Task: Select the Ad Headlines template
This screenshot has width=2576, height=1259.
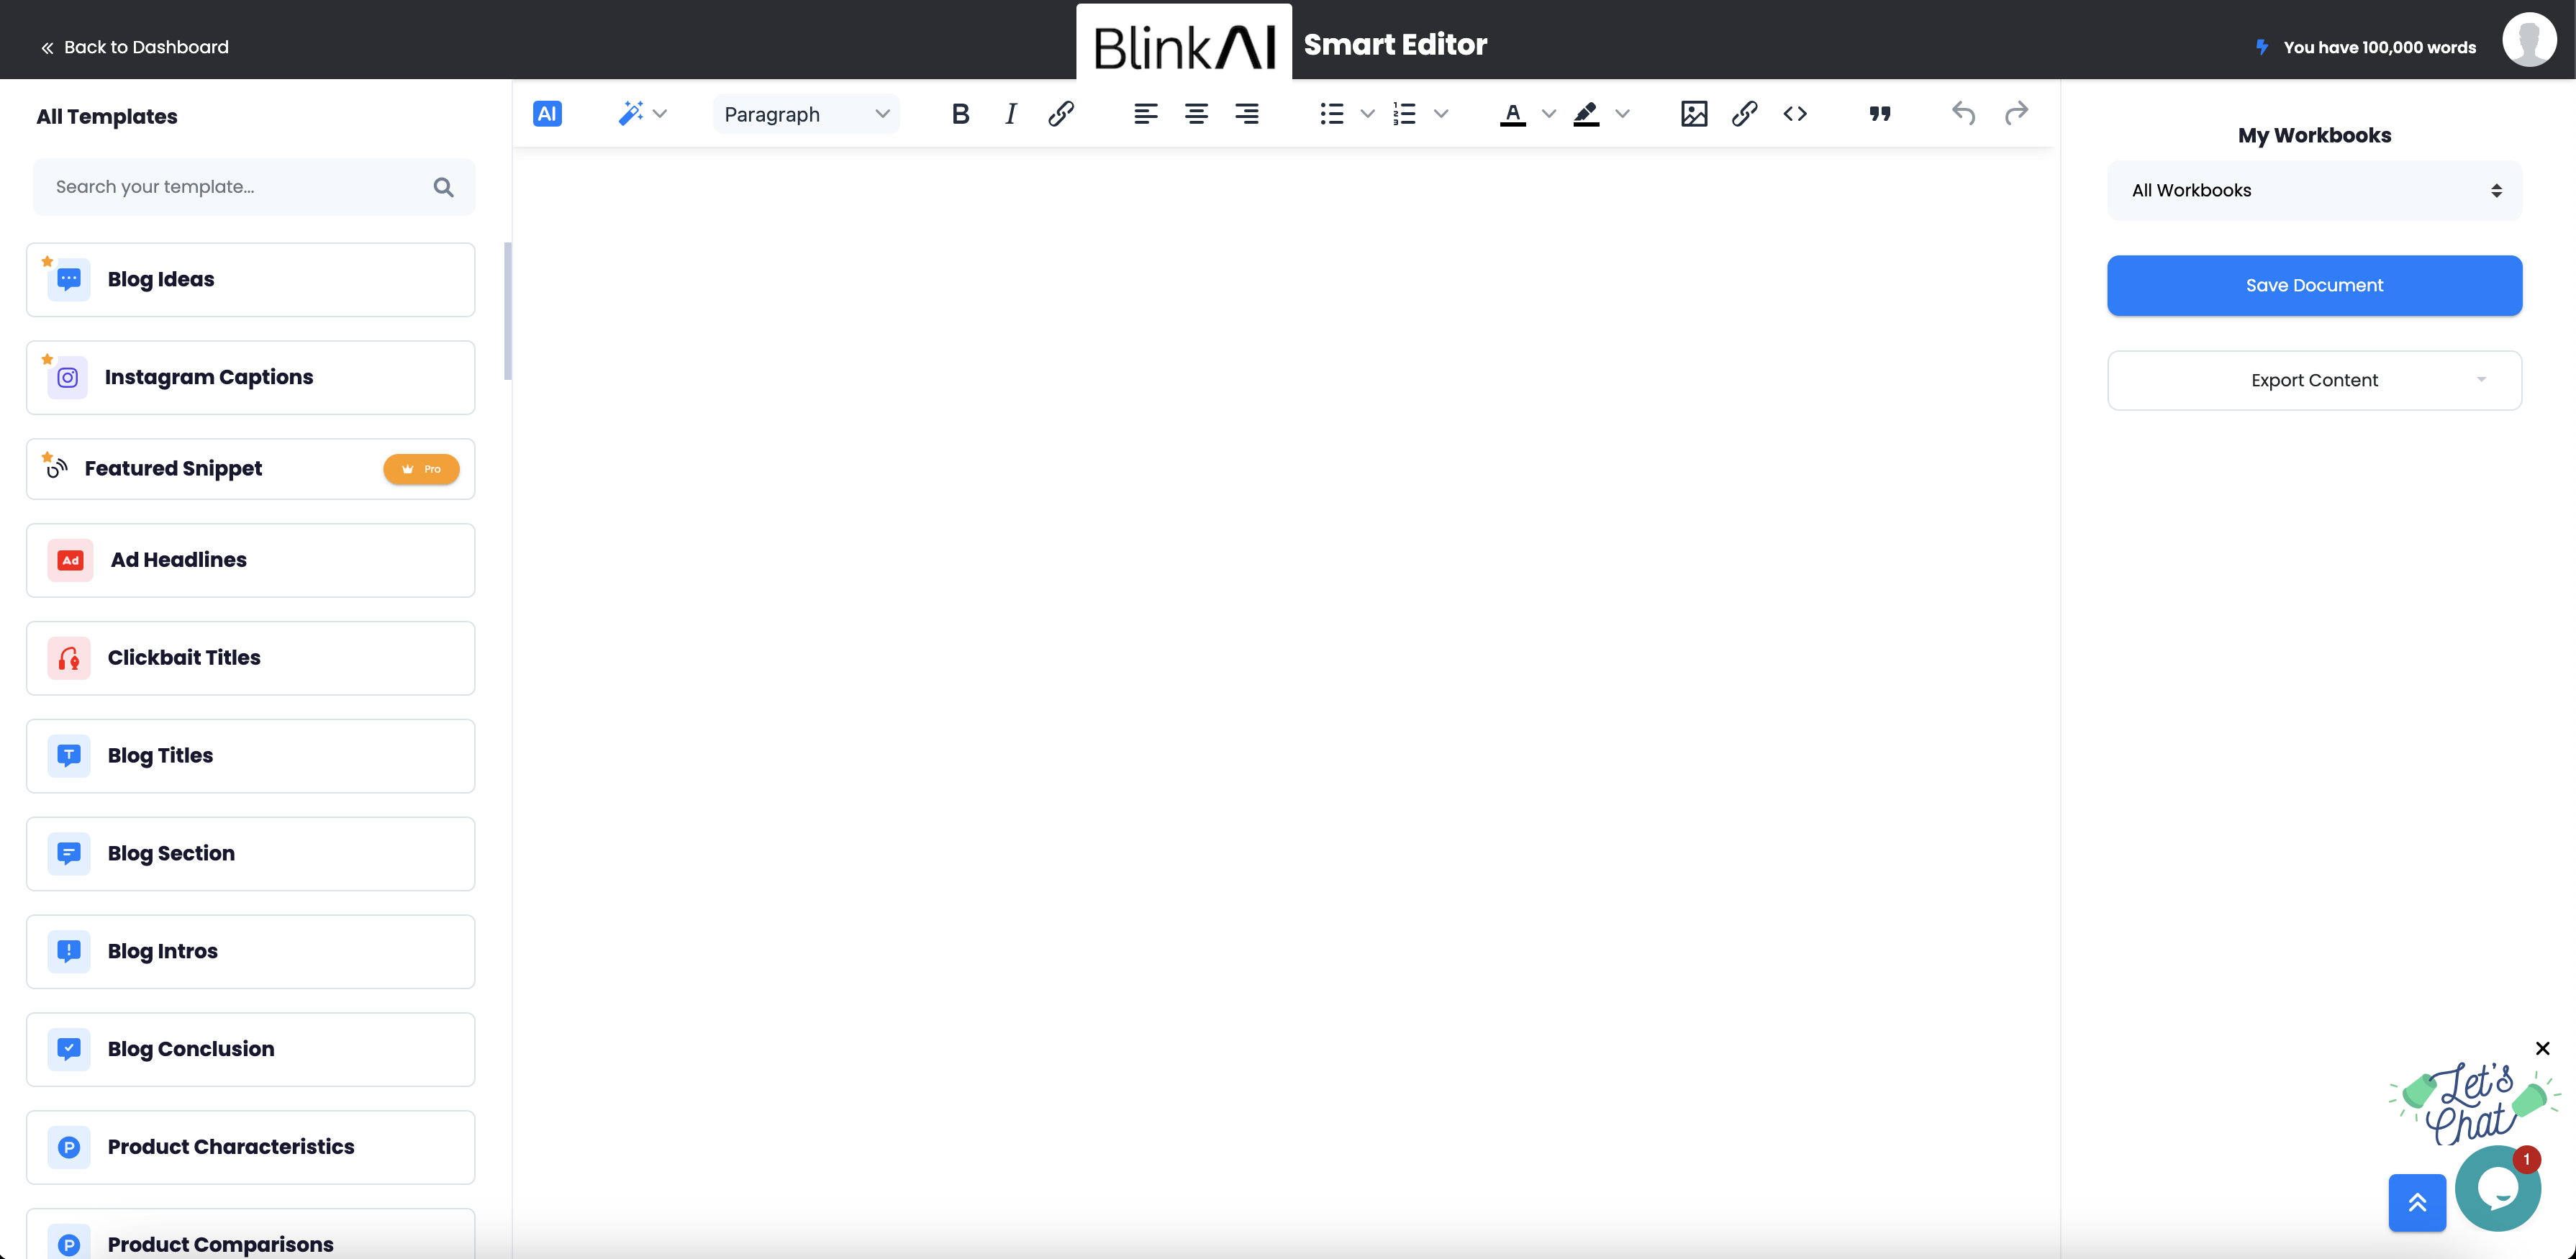Action: (x=250, y=560)
